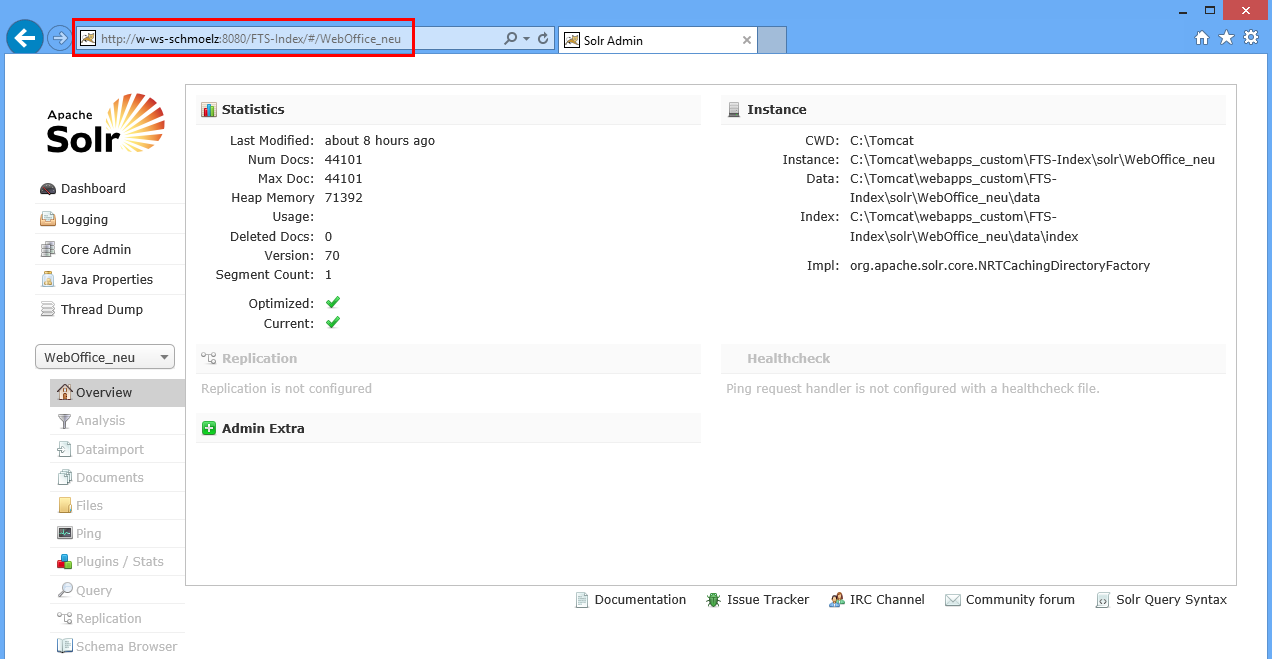Select the Schema Browser icon
This screenshot has height=659, width=1272.
[x=64, y=646]
